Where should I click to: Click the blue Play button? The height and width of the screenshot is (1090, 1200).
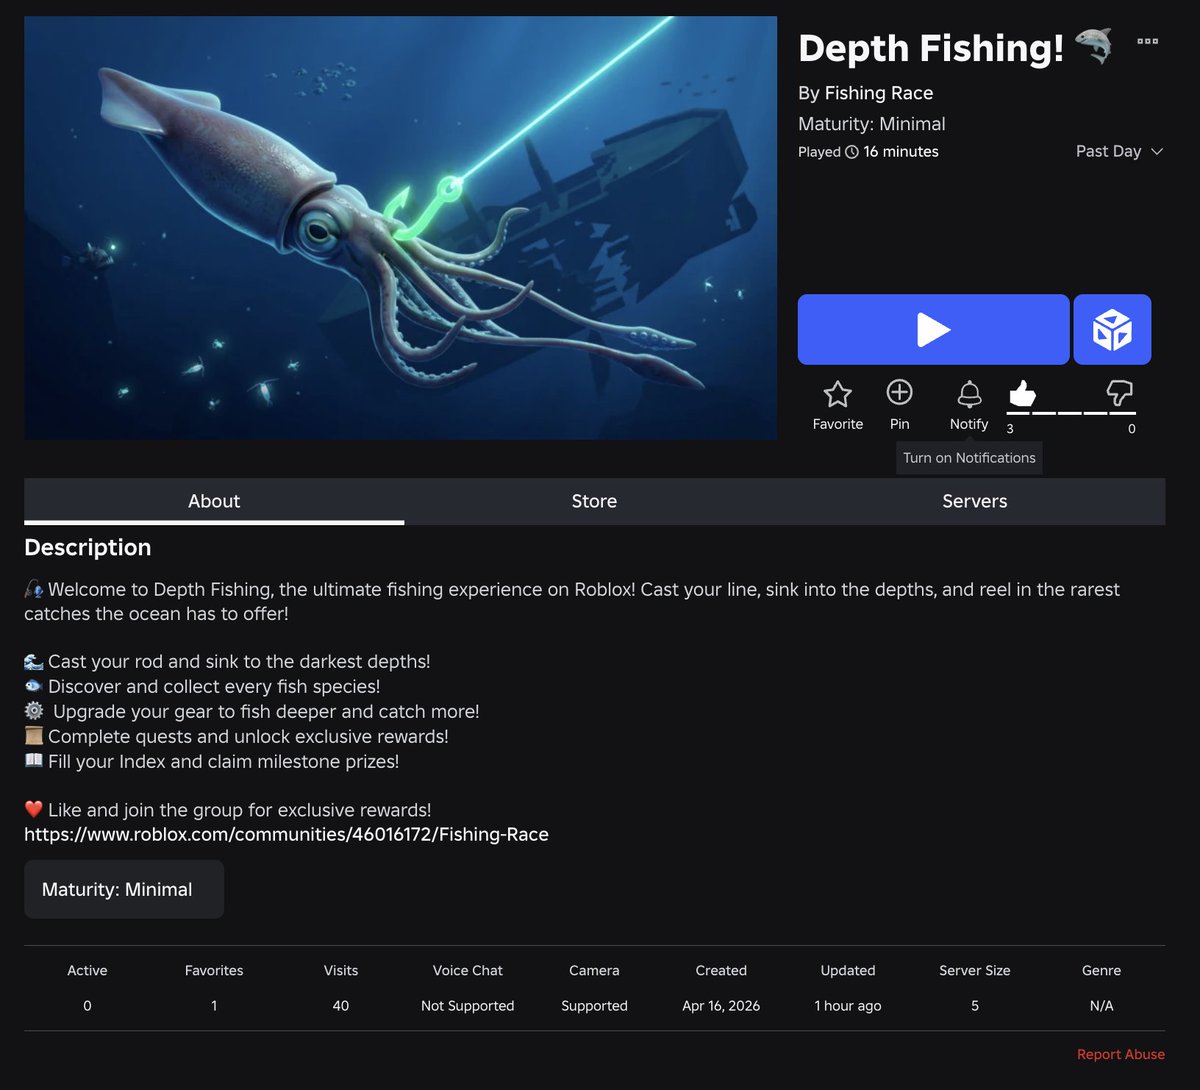point(933,329)
